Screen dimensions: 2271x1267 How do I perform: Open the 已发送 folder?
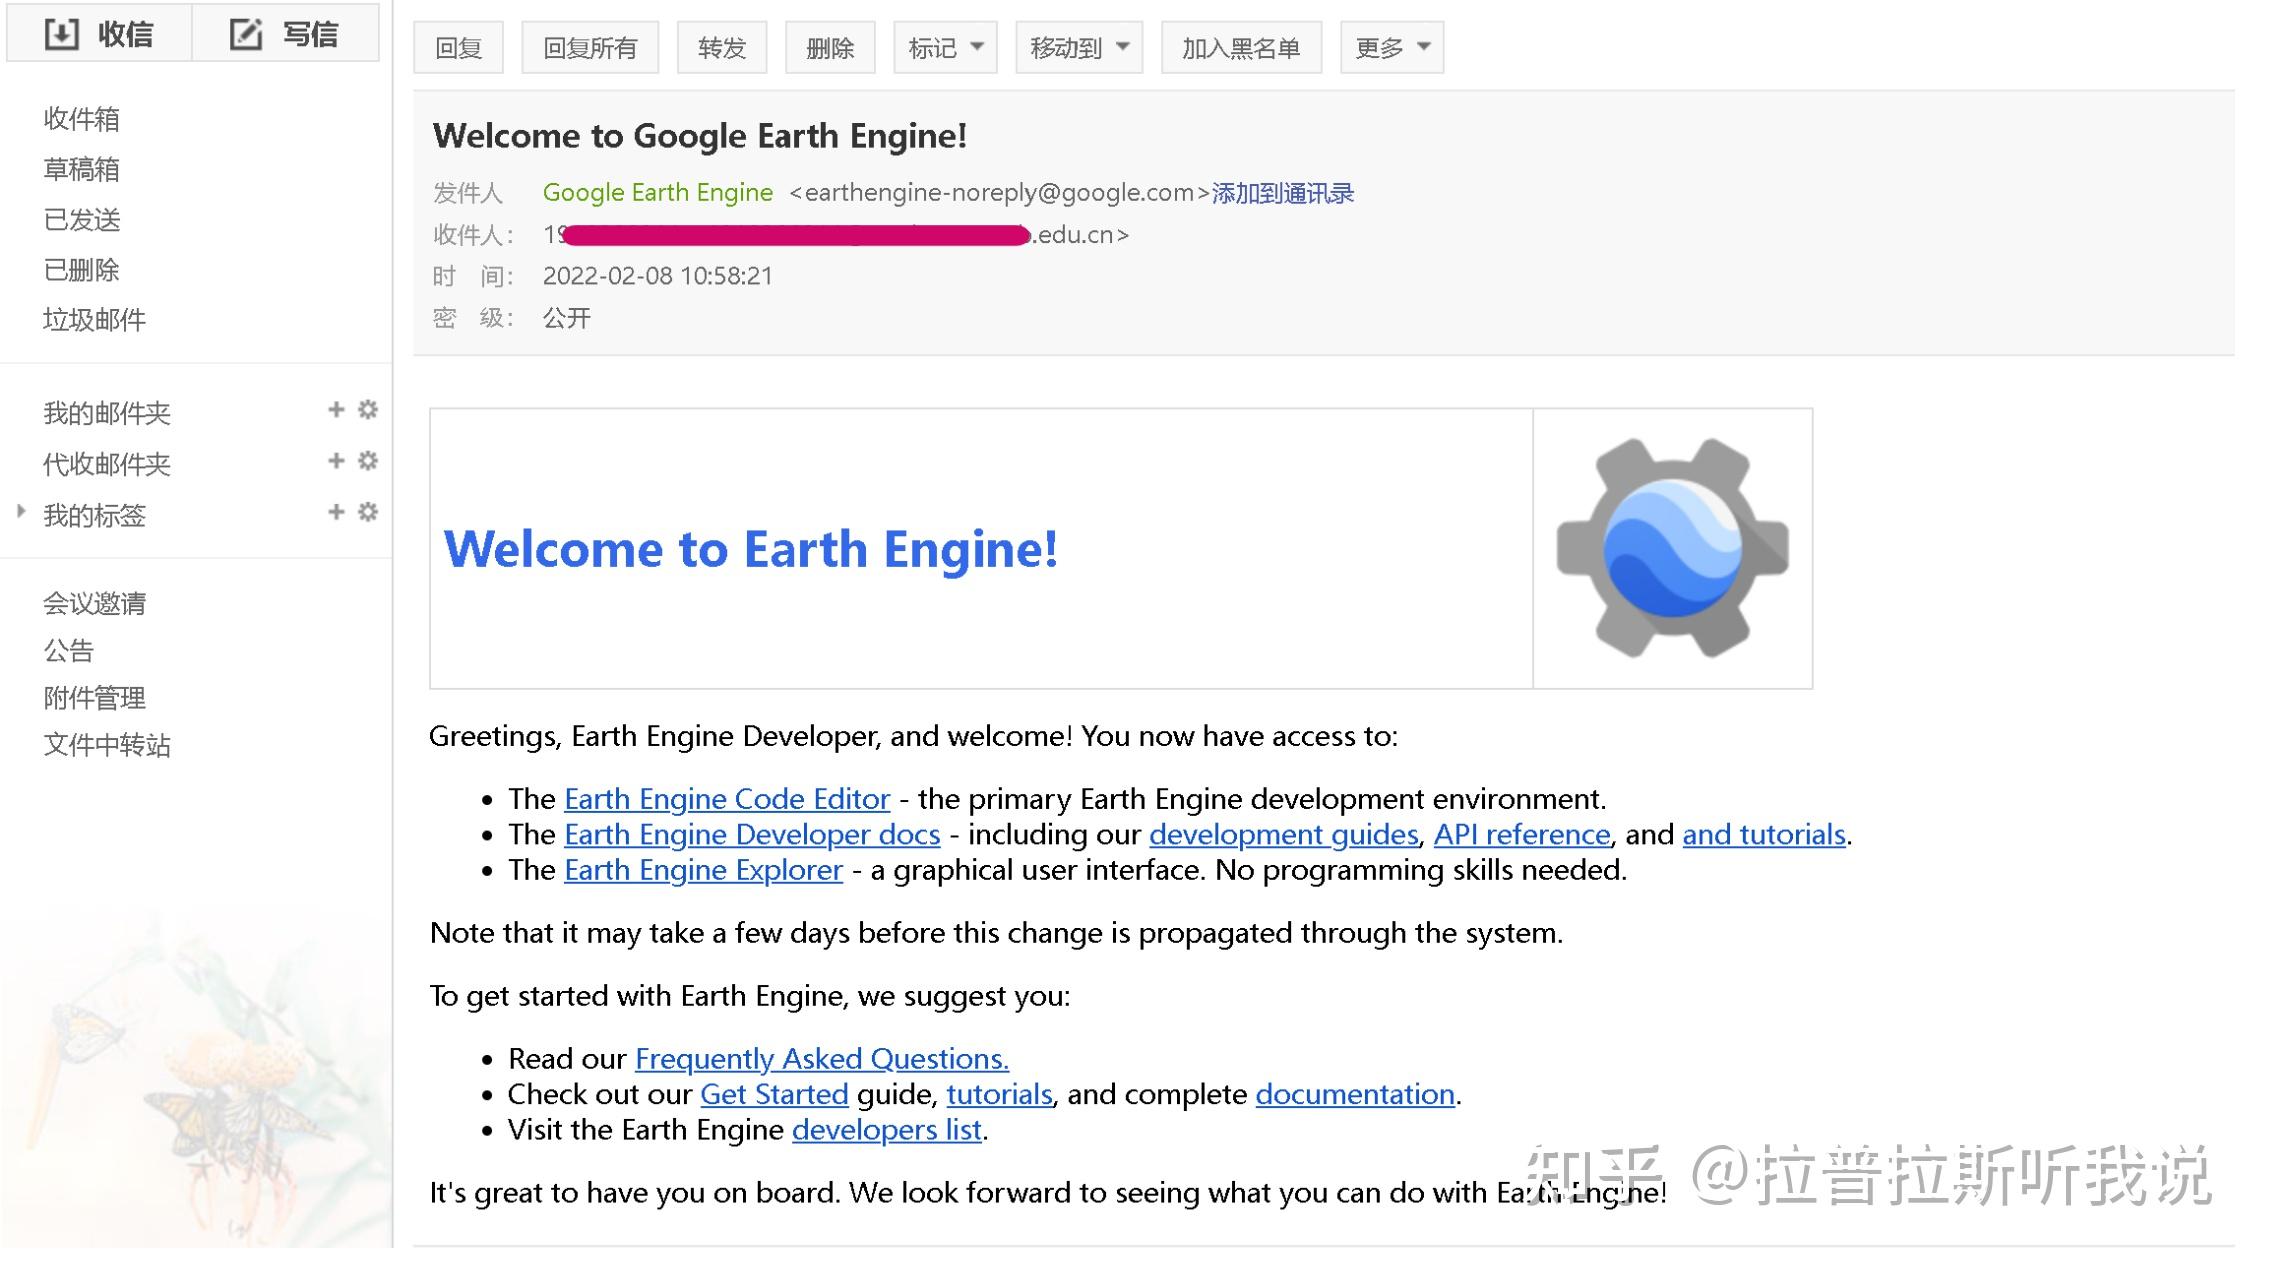tap(82, 219)
